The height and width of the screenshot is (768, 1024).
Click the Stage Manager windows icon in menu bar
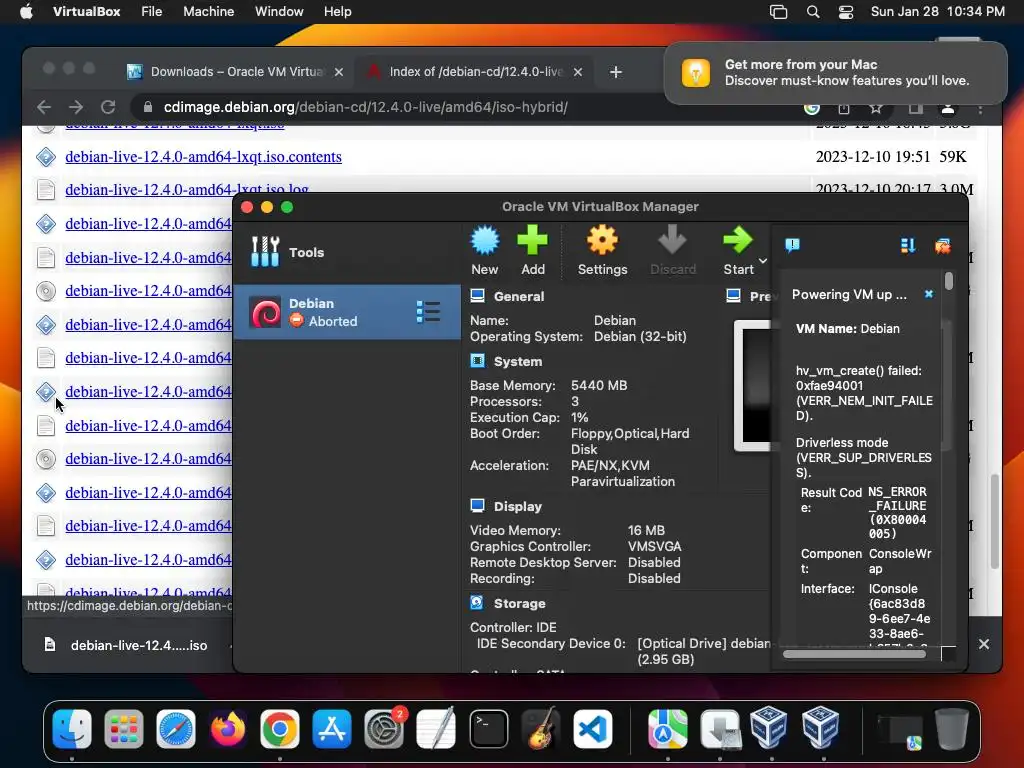(x=778, y=12)
